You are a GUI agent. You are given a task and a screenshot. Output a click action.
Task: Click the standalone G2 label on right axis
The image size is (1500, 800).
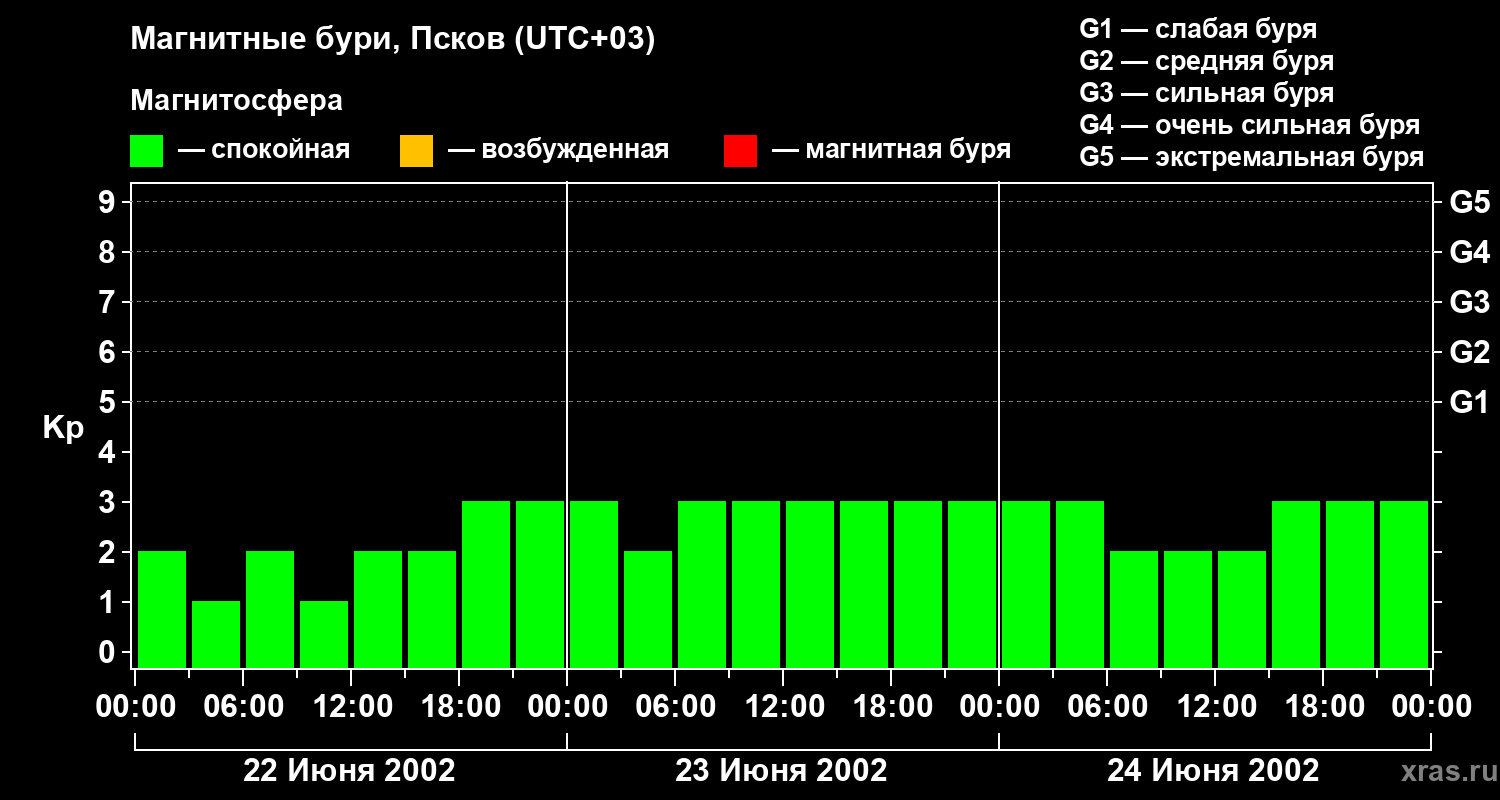1470,352
